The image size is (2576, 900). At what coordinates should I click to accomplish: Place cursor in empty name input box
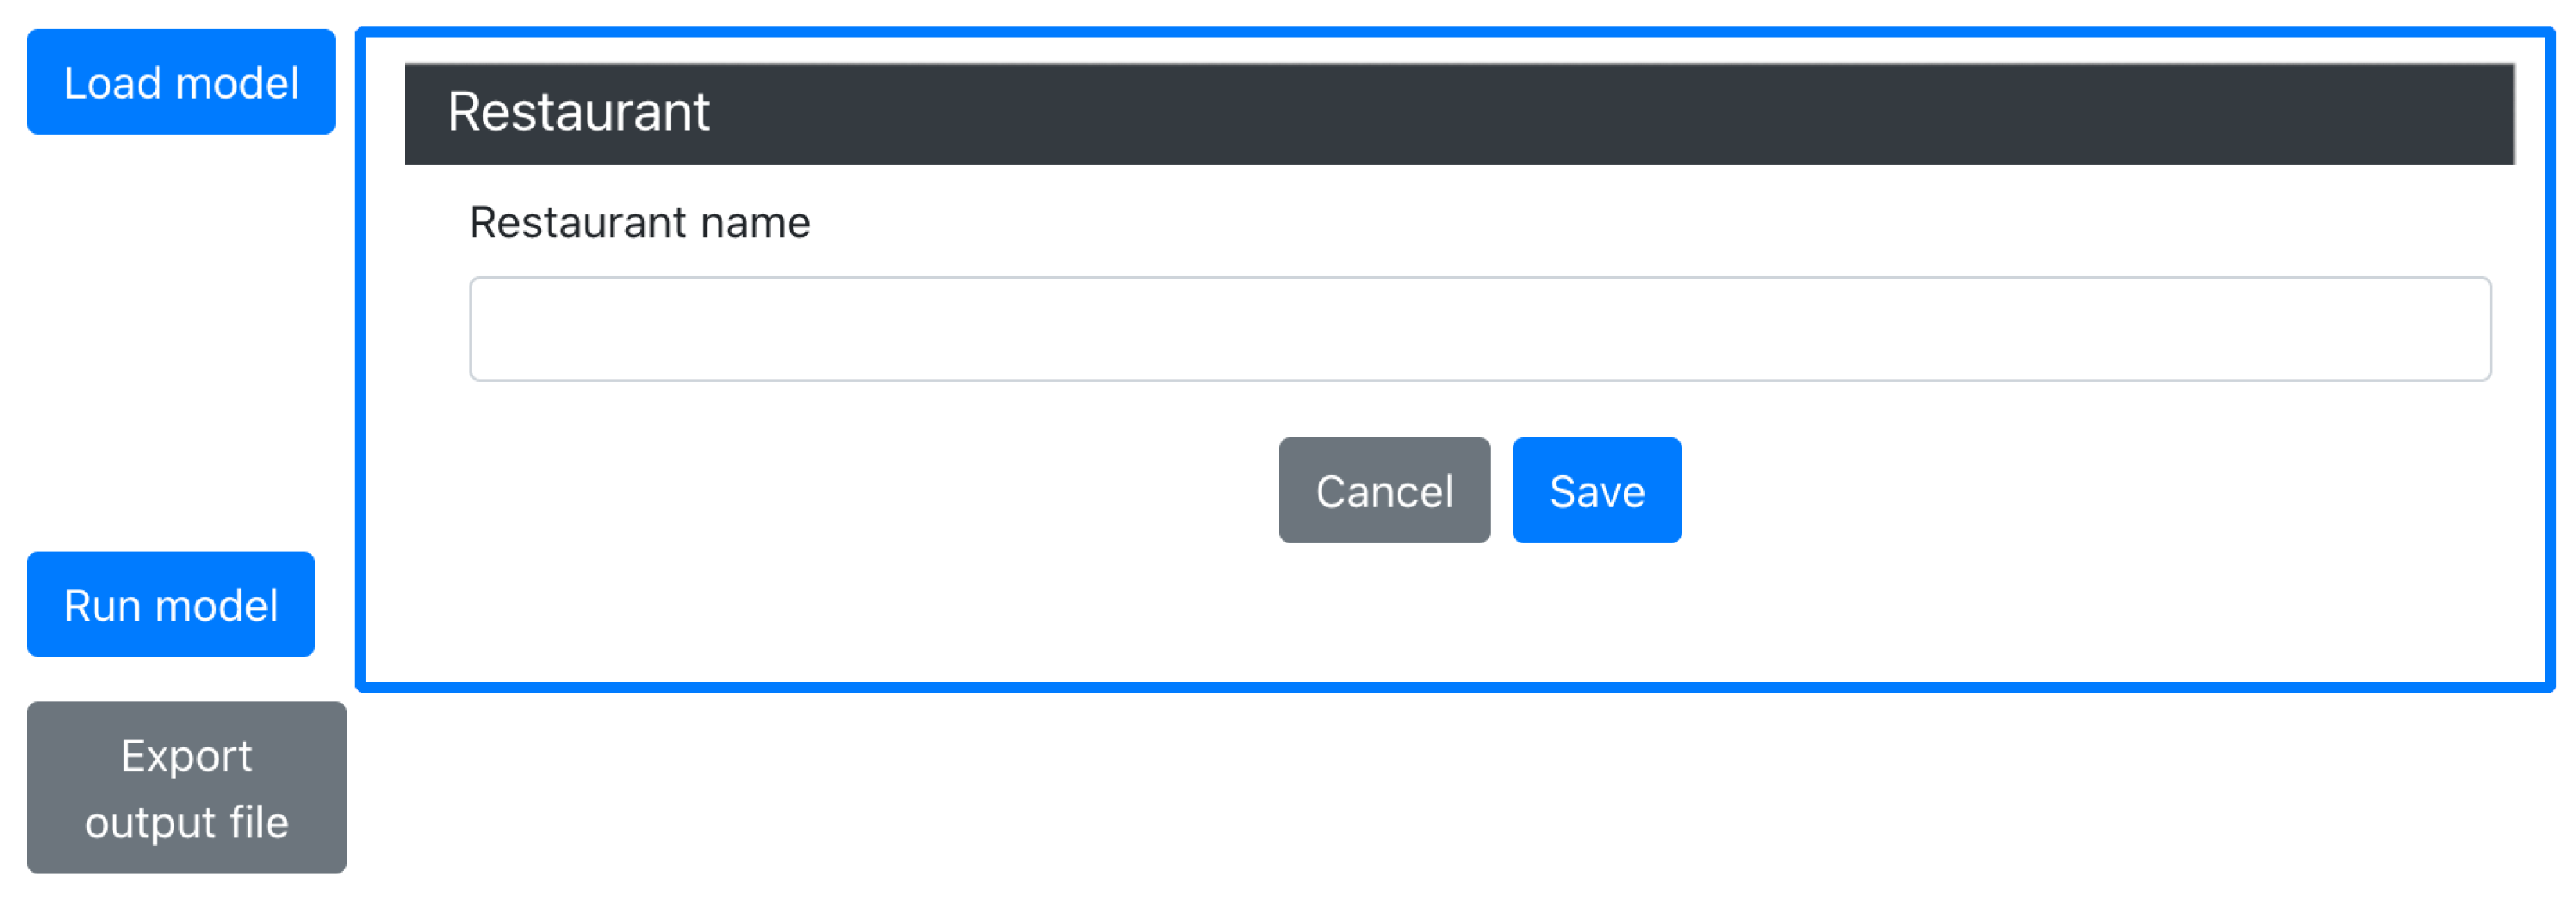point(1479,329)
